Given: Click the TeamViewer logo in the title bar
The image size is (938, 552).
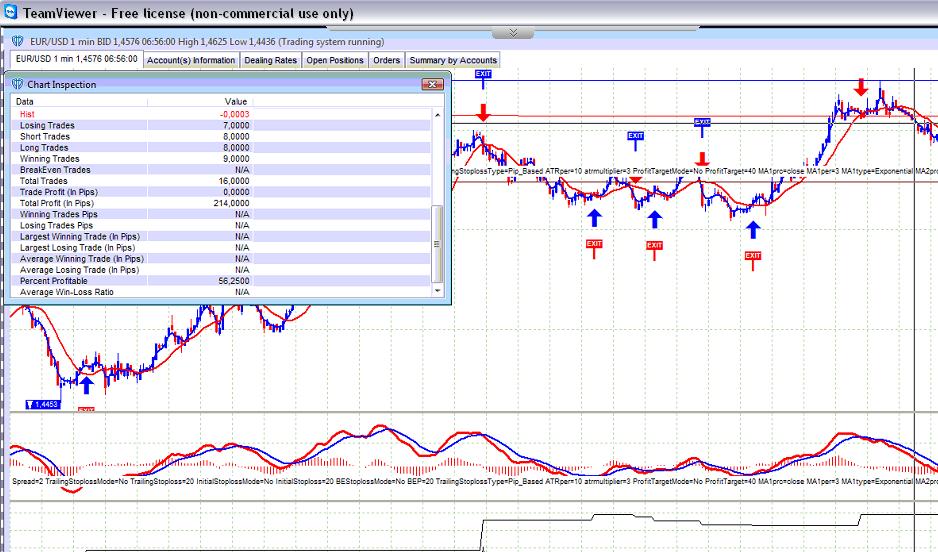Looking at the screenshot, I should click(x=11, y=11).
